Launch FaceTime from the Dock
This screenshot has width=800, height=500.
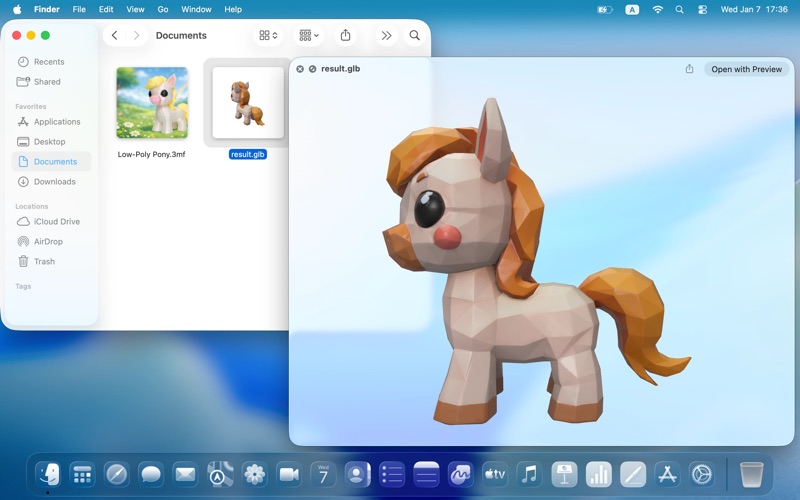click(289, 474)
